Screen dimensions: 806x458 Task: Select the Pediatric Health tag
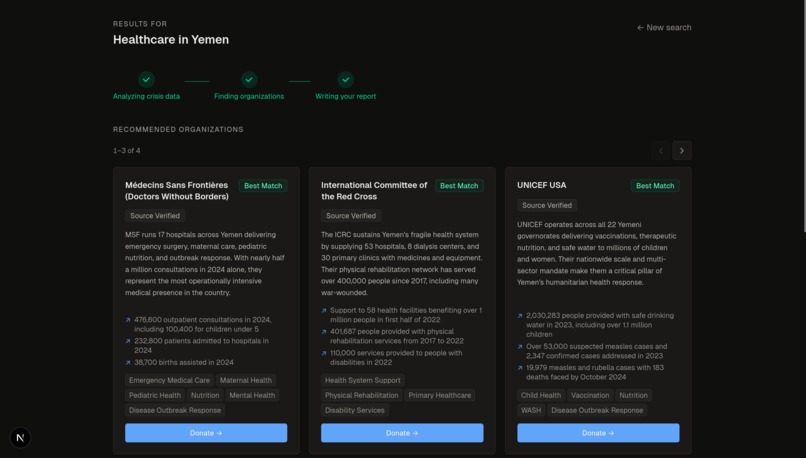pos(155,395)
